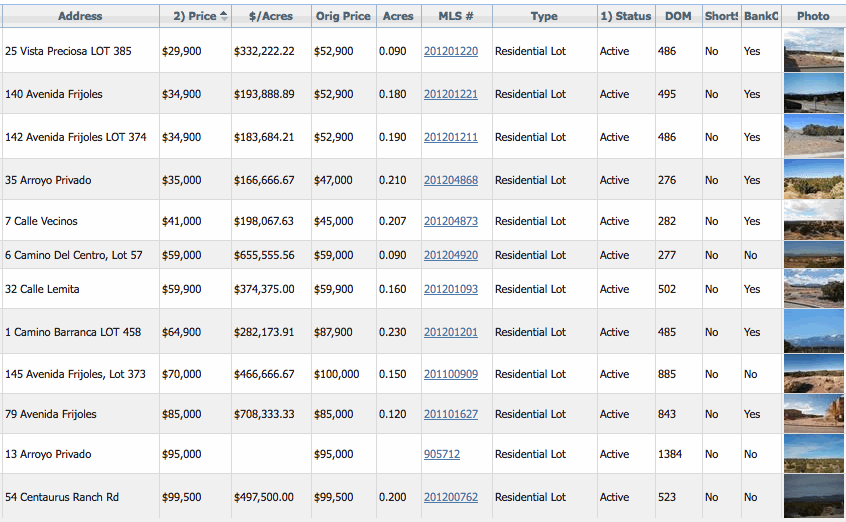Sort by the Orig Price column header
Image resolution: width=846 pixels, height=522 pixels.
point(343,16)
